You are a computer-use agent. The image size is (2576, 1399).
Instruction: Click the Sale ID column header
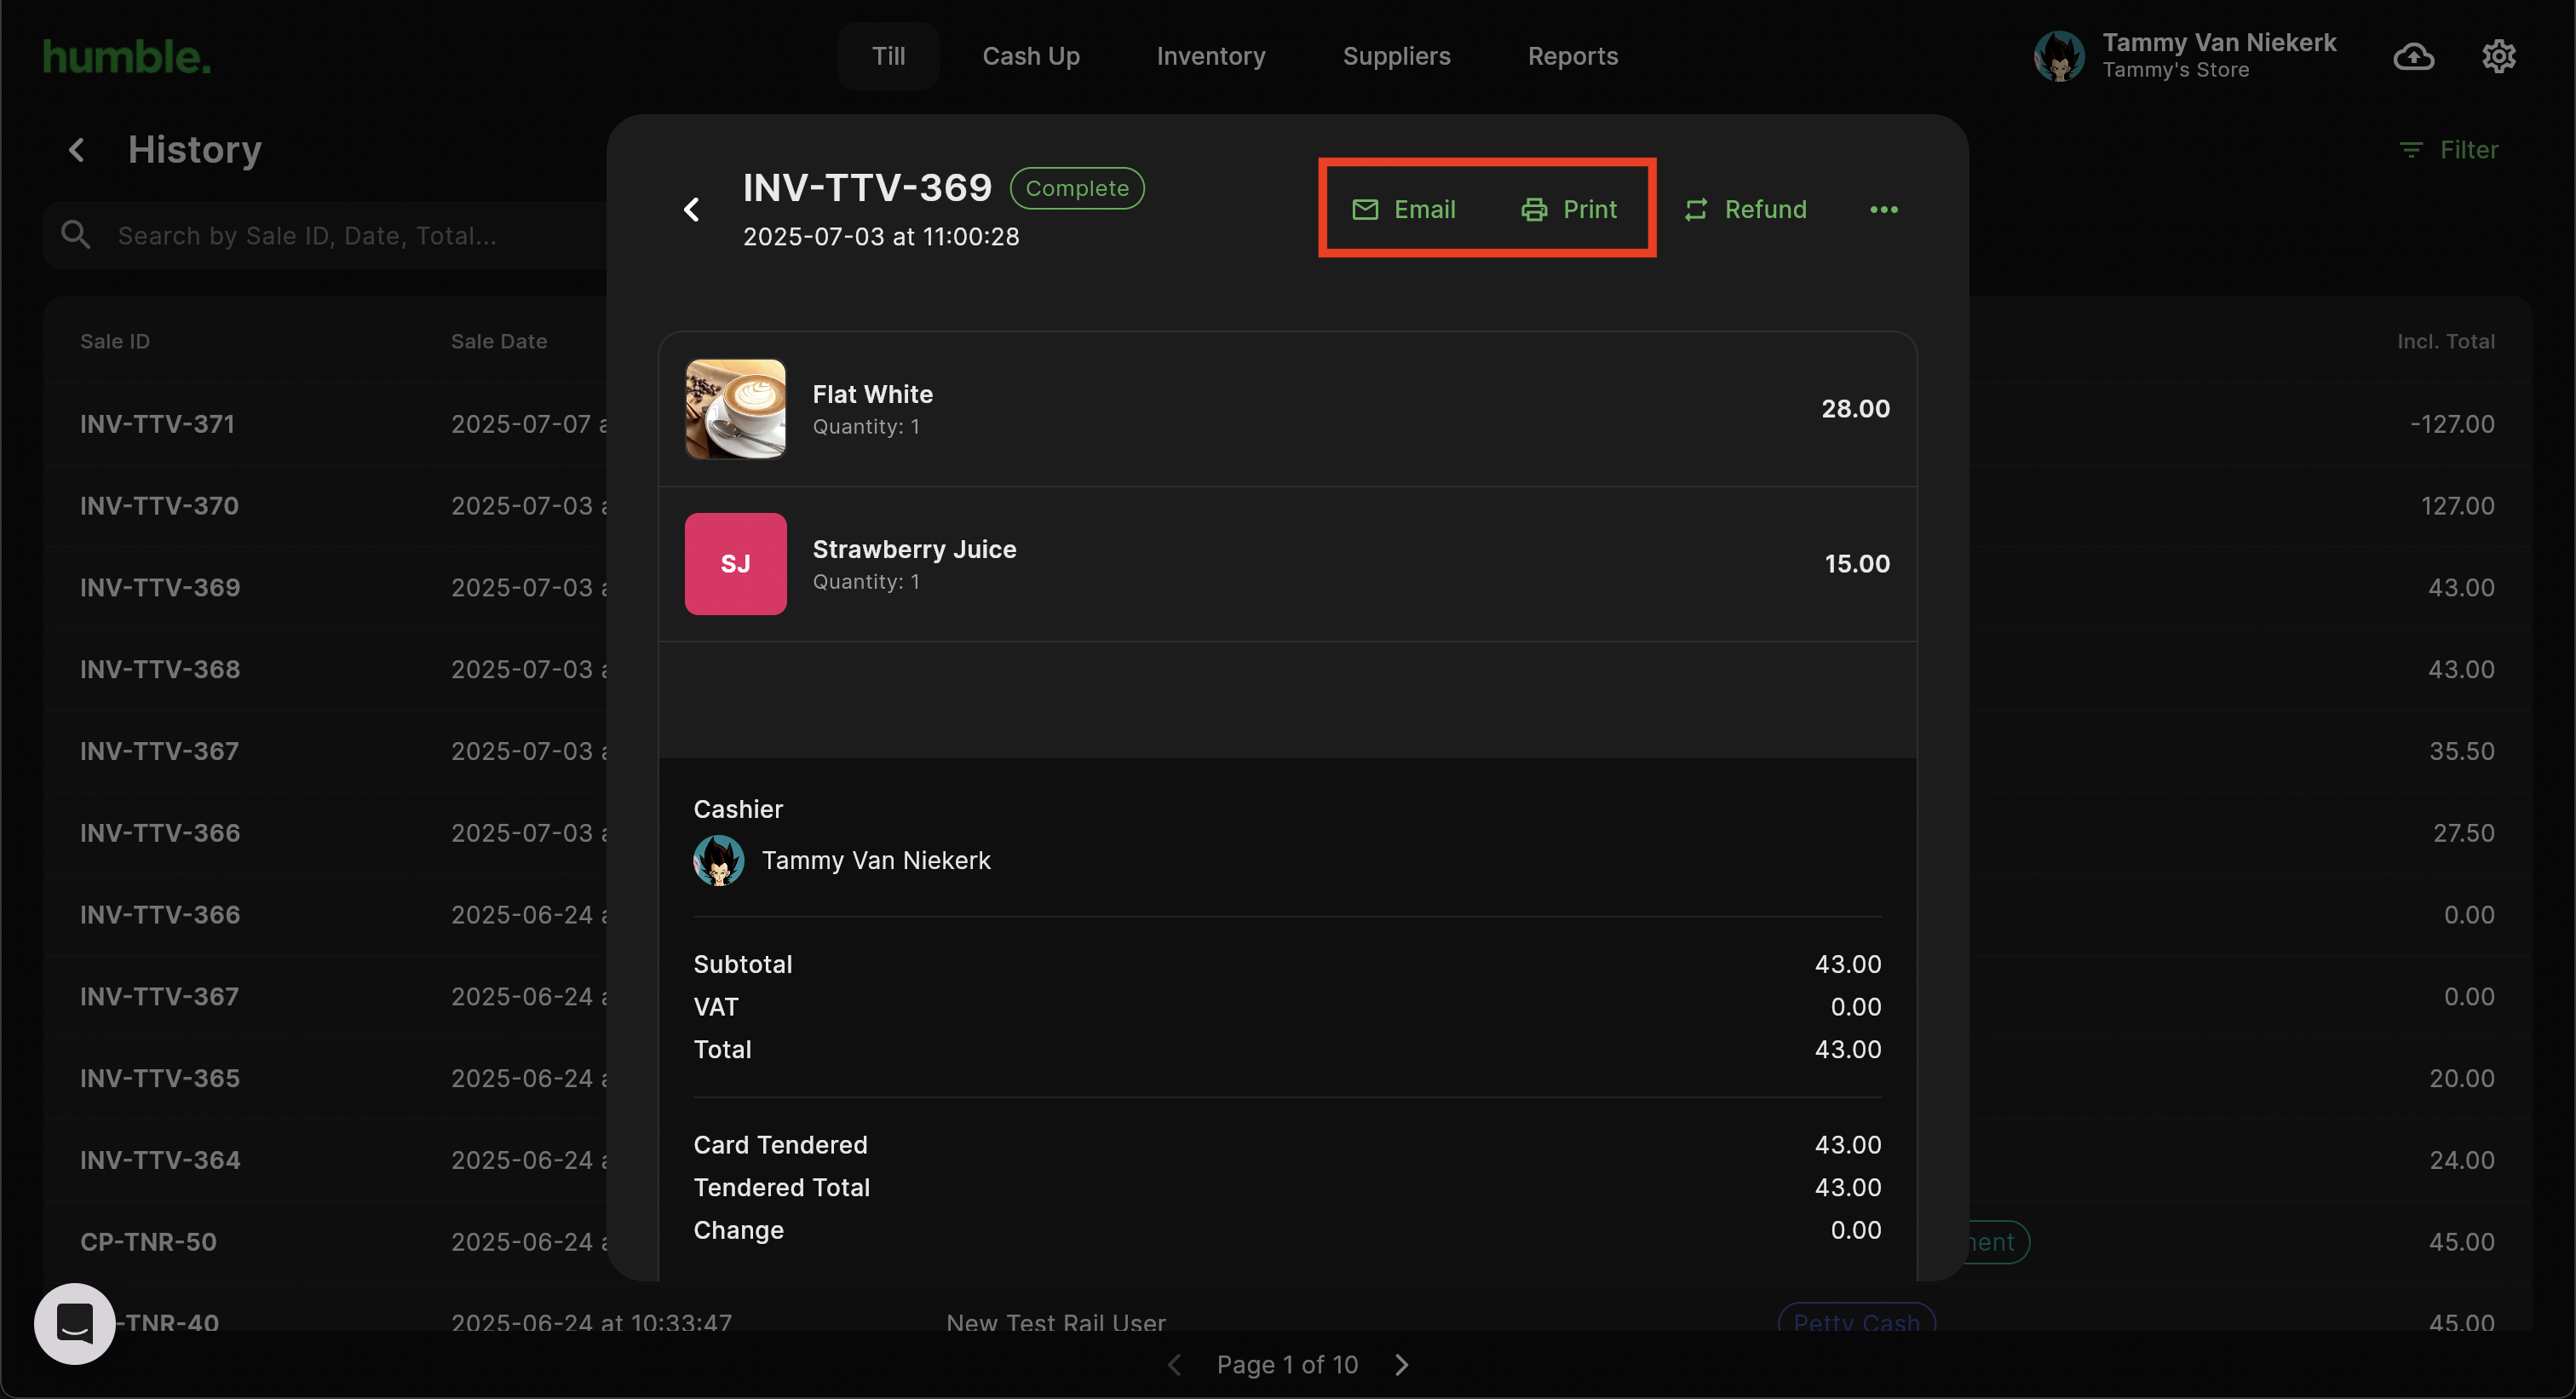(115, 341)
